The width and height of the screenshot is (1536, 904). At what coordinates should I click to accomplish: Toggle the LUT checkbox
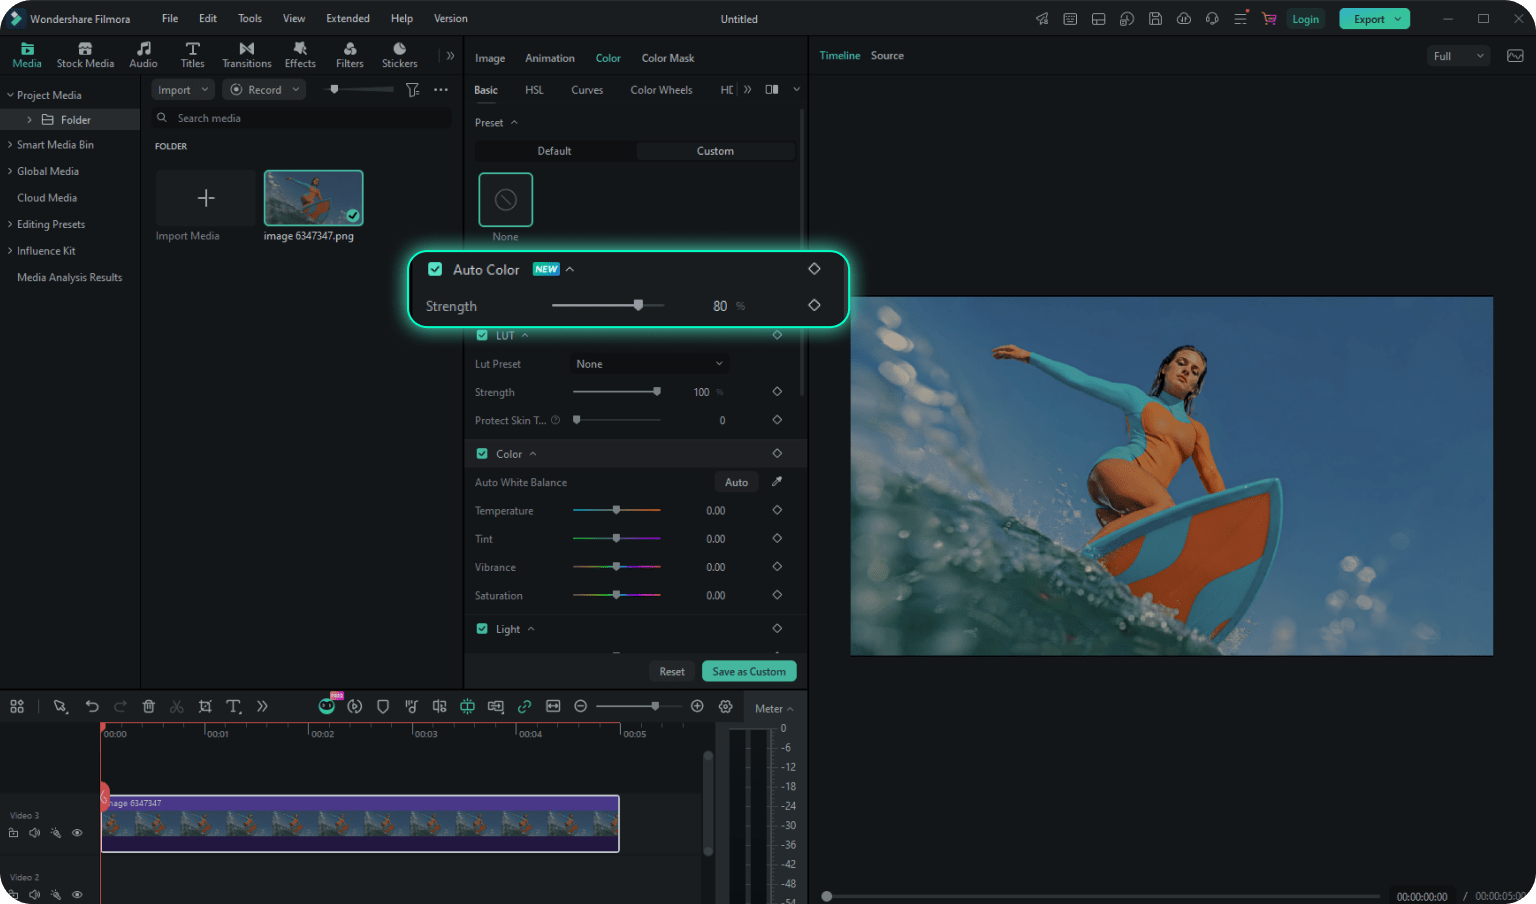pos(482,335)
